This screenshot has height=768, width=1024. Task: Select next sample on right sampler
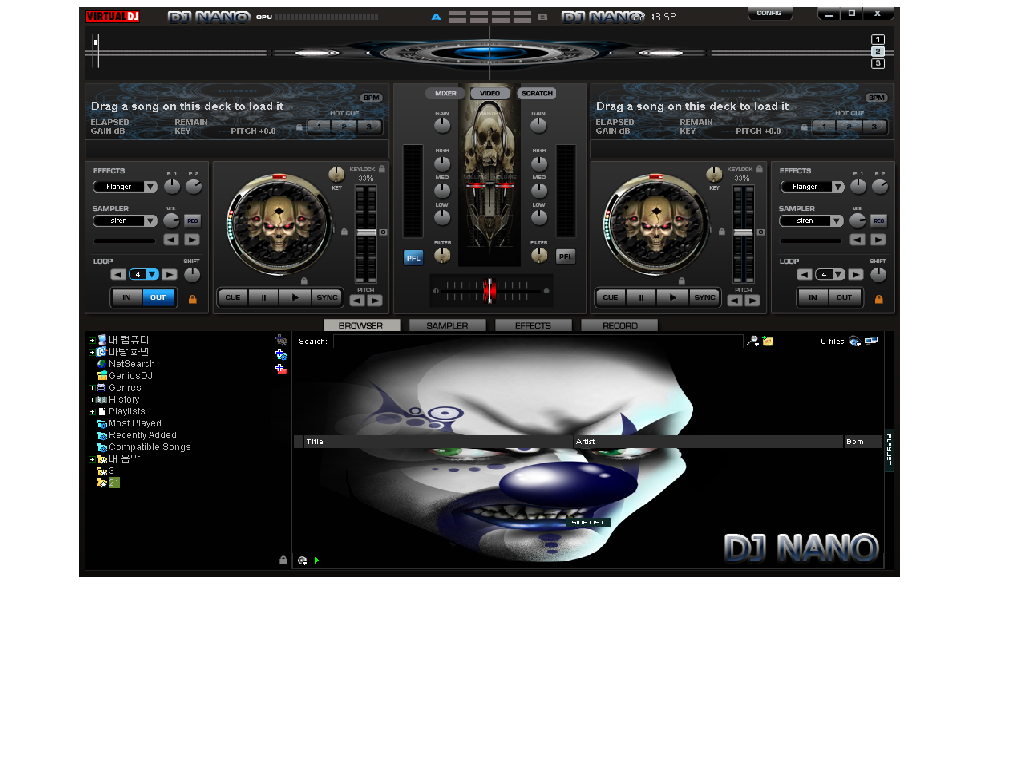pyautogui.click(x=878, y=240)
